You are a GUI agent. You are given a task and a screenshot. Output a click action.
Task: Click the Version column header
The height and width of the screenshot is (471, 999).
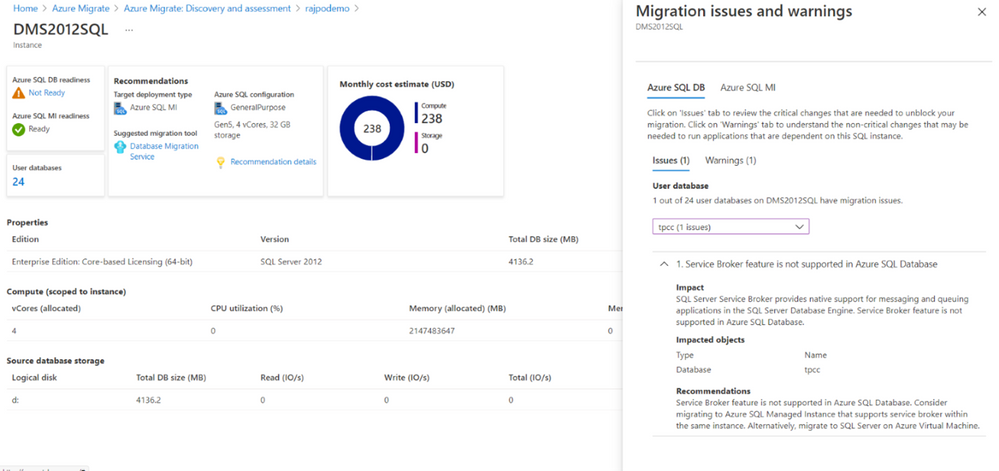275,239
